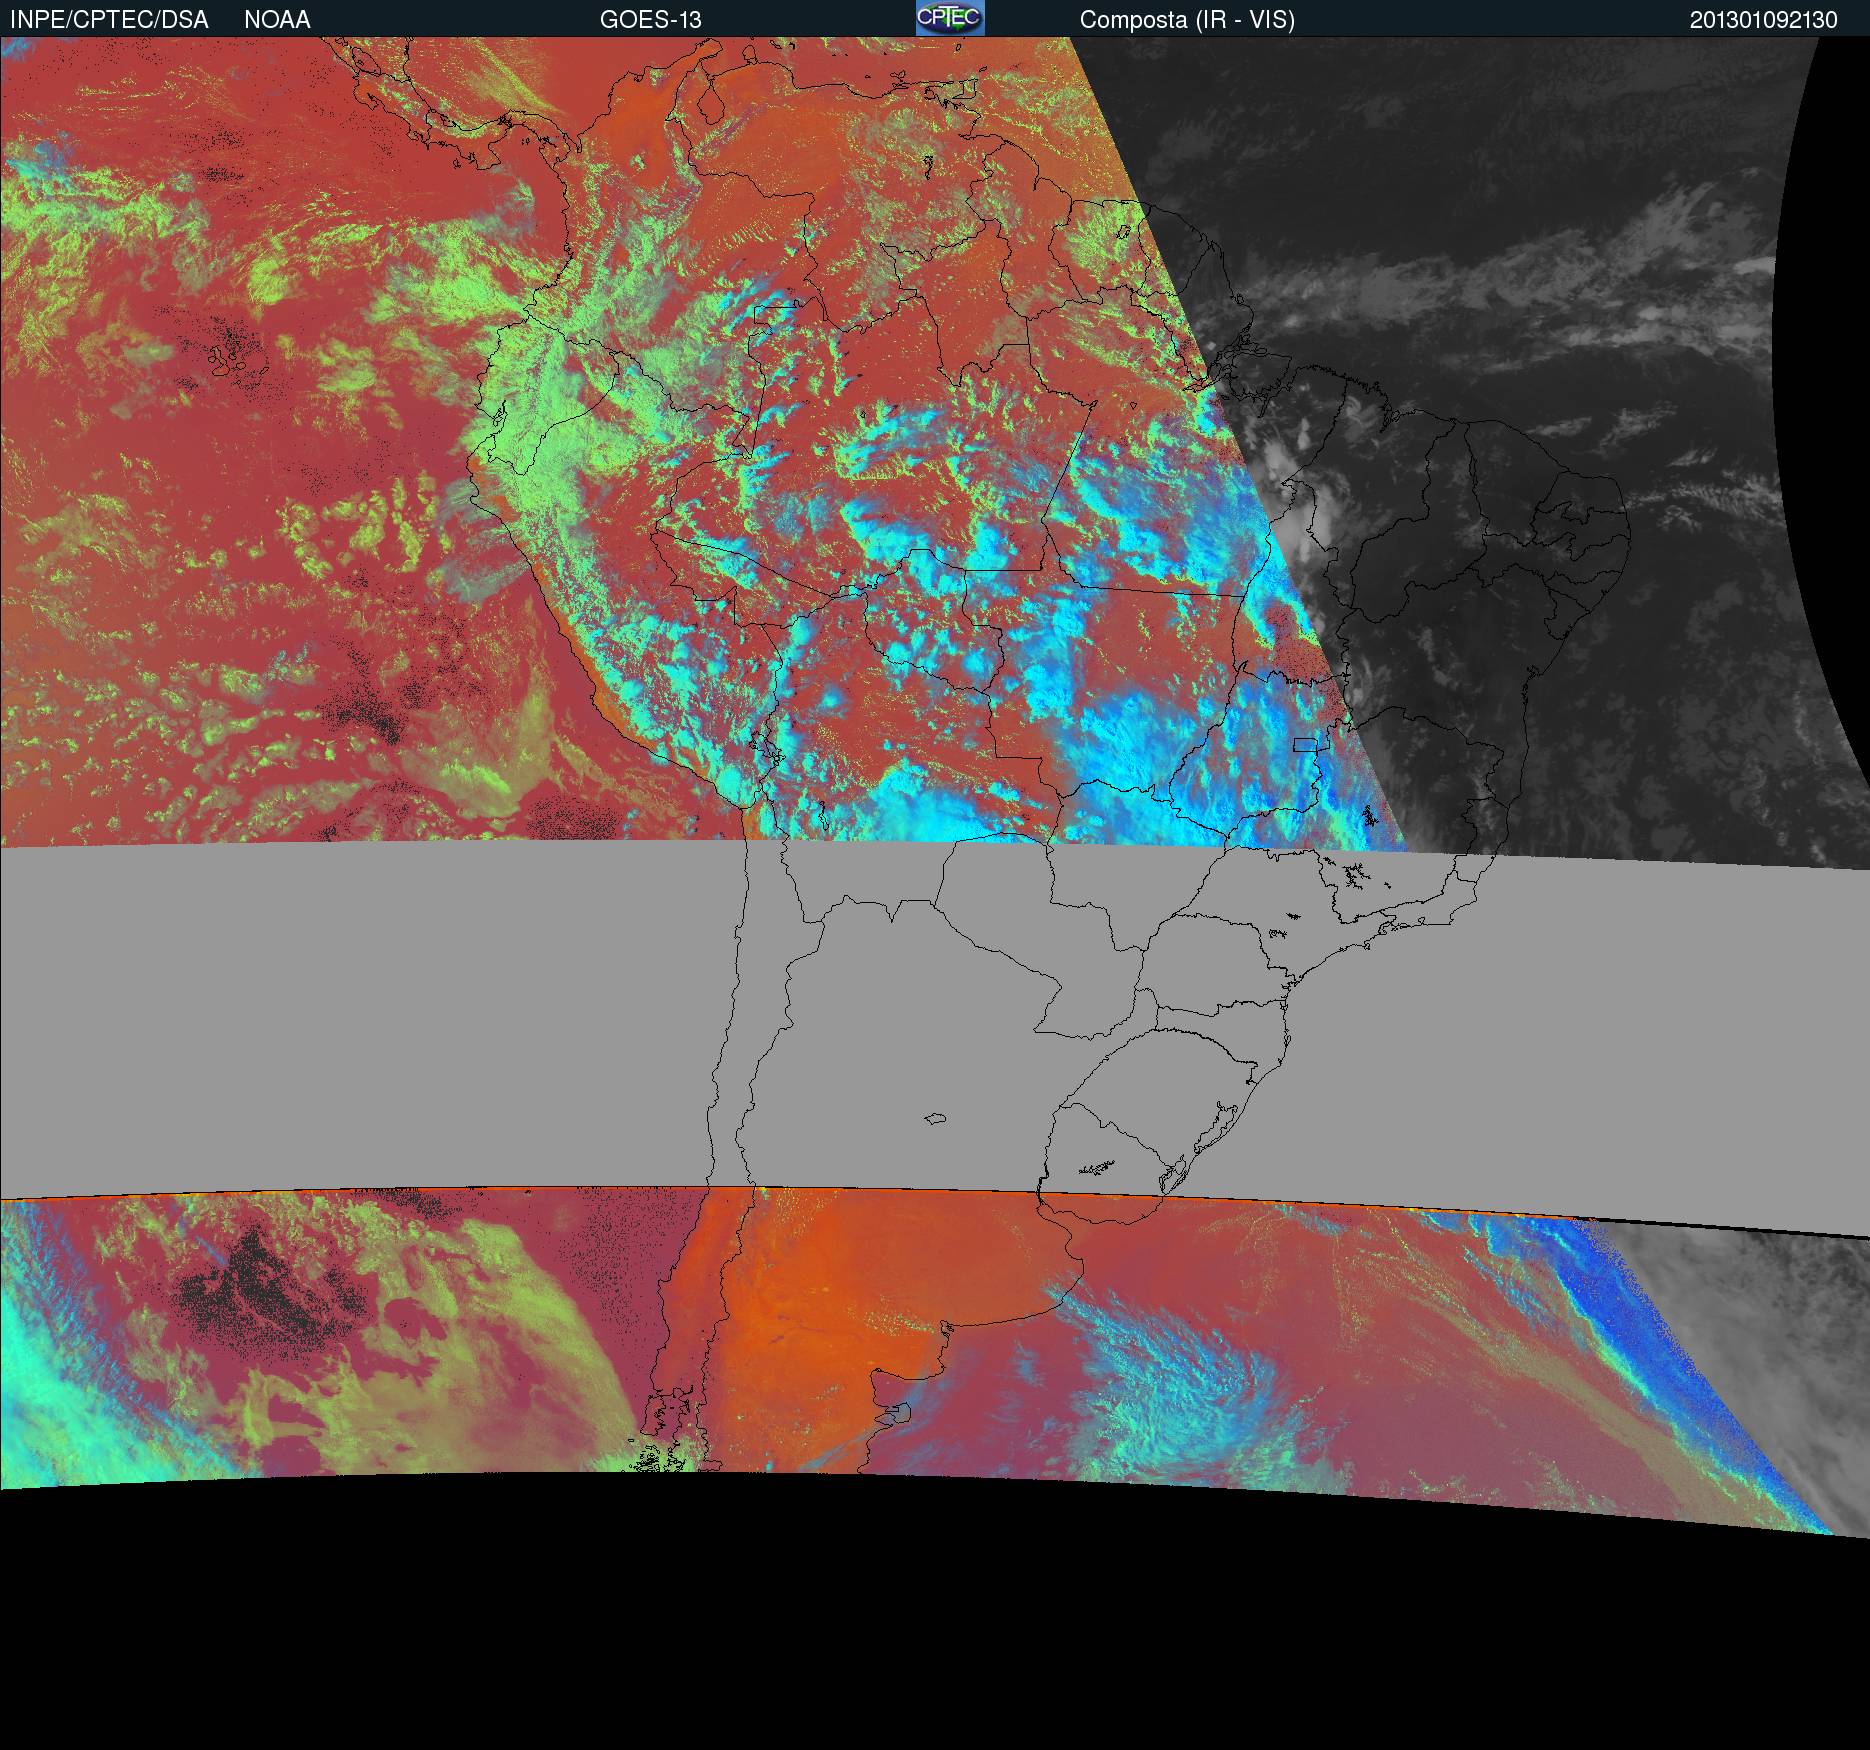Screen dimensions: 1870x1750
Task: Click the timestamp 201301092130
Action: (1764, 20)
